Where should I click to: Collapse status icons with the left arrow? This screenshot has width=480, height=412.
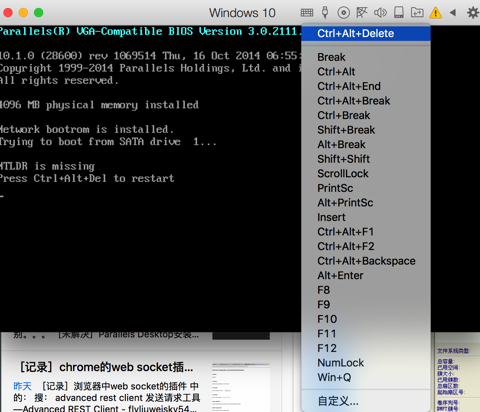(453, 13)
